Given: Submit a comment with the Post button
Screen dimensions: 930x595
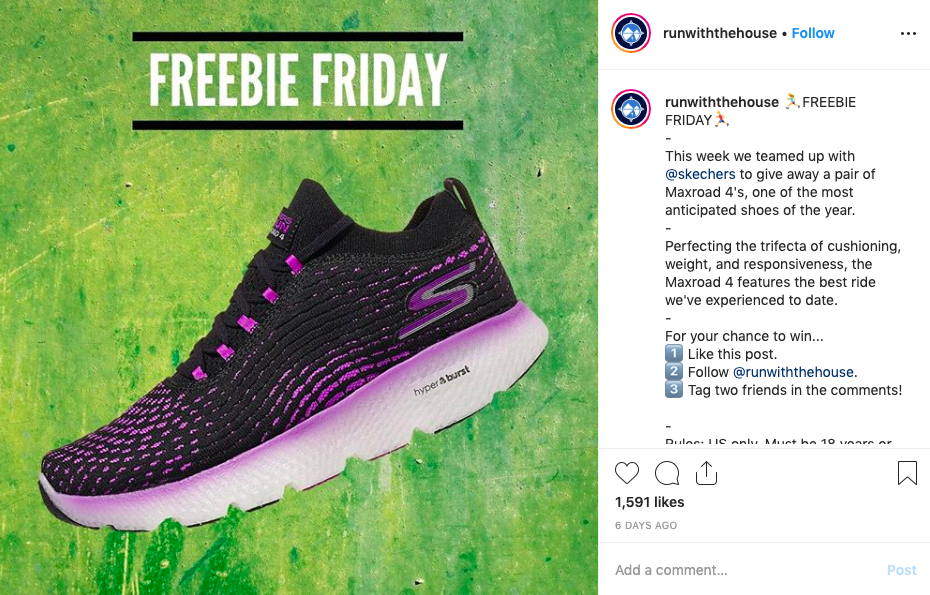Looking at the screenshot, I should click(x=901, y=569).
